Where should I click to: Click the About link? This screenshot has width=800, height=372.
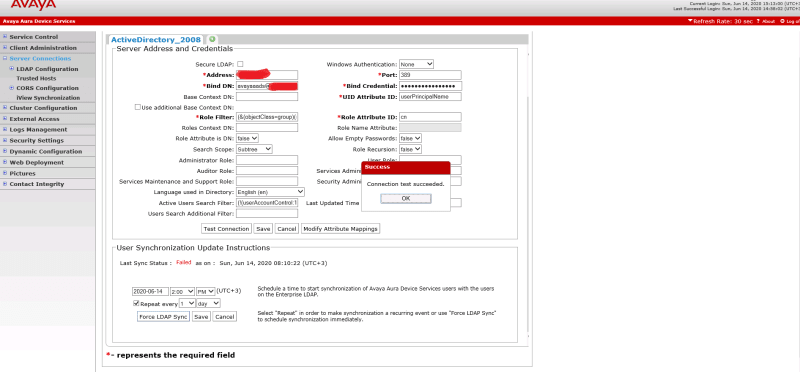coord(769,21)
